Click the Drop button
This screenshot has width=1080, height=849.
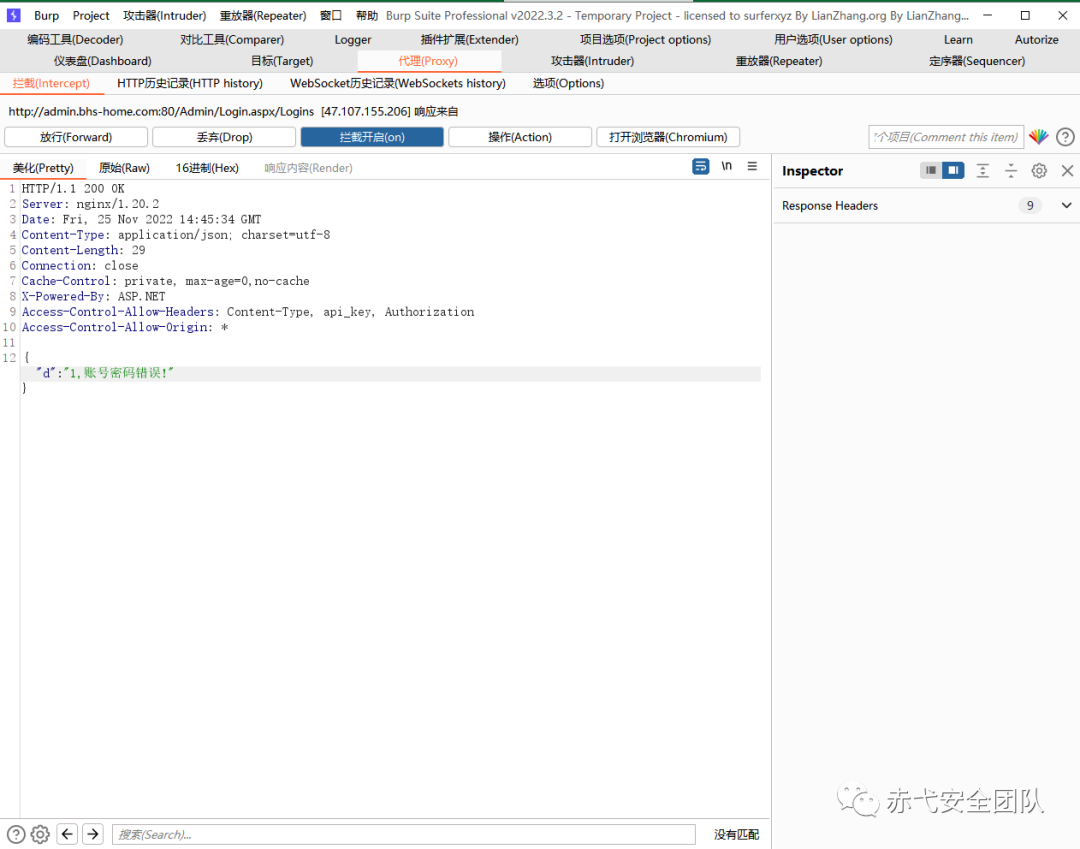click(x=224, y=137)
